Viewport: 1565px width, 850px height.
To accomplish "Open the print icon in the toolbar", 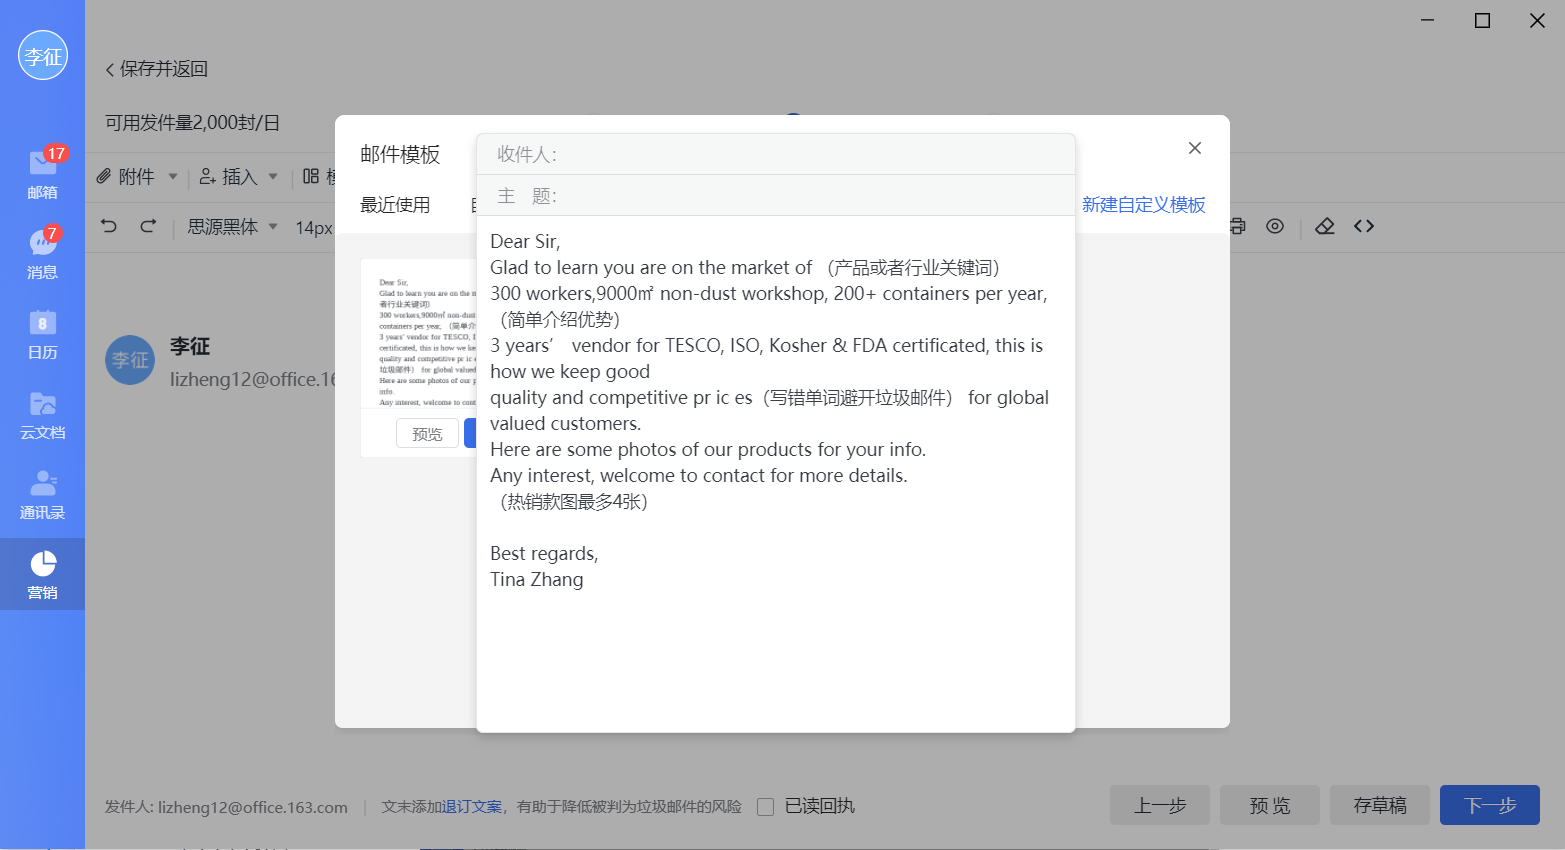I will 1237,226.
